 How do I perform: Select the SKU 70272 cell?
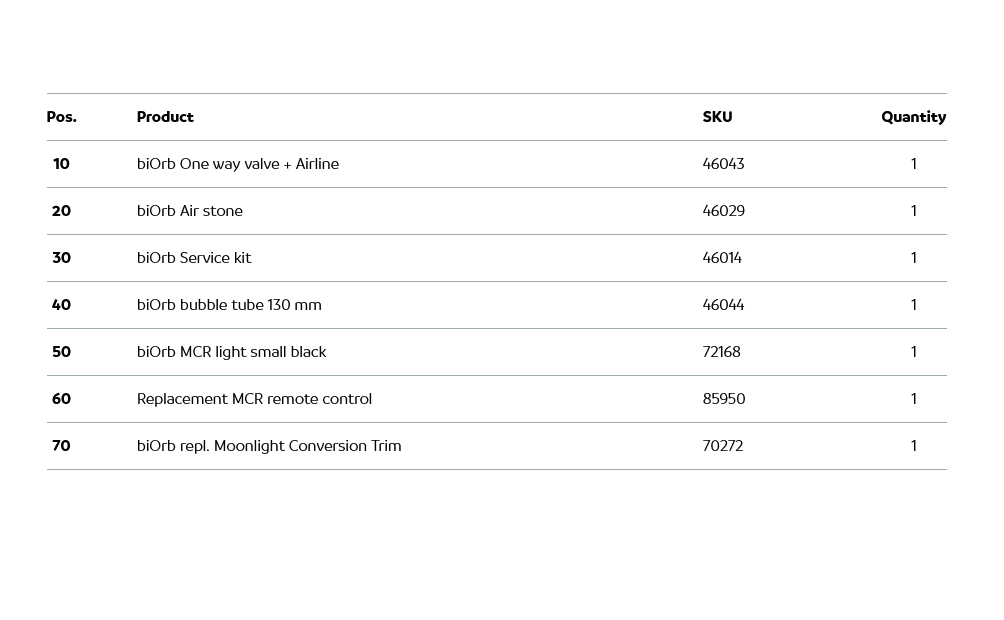pos(722,446)
